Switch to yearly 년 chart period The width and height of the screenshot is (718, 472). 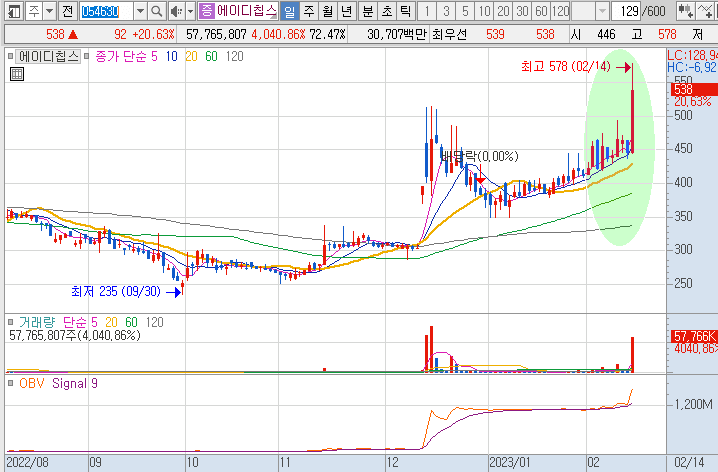347,11
